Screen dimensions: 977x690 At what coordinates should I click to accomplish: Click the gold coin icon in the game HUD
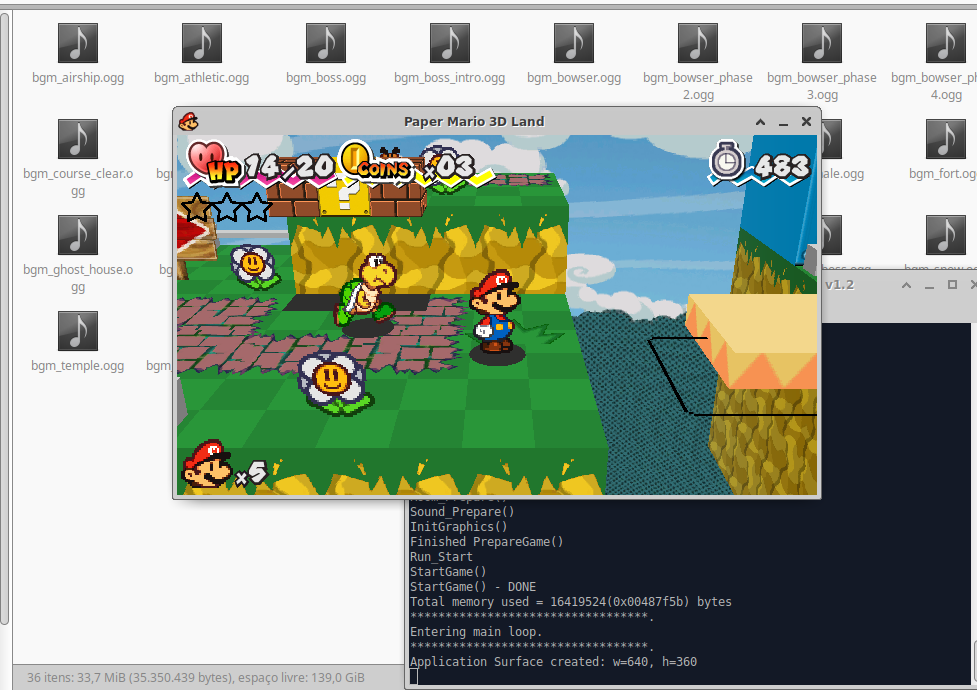(355, 157)
